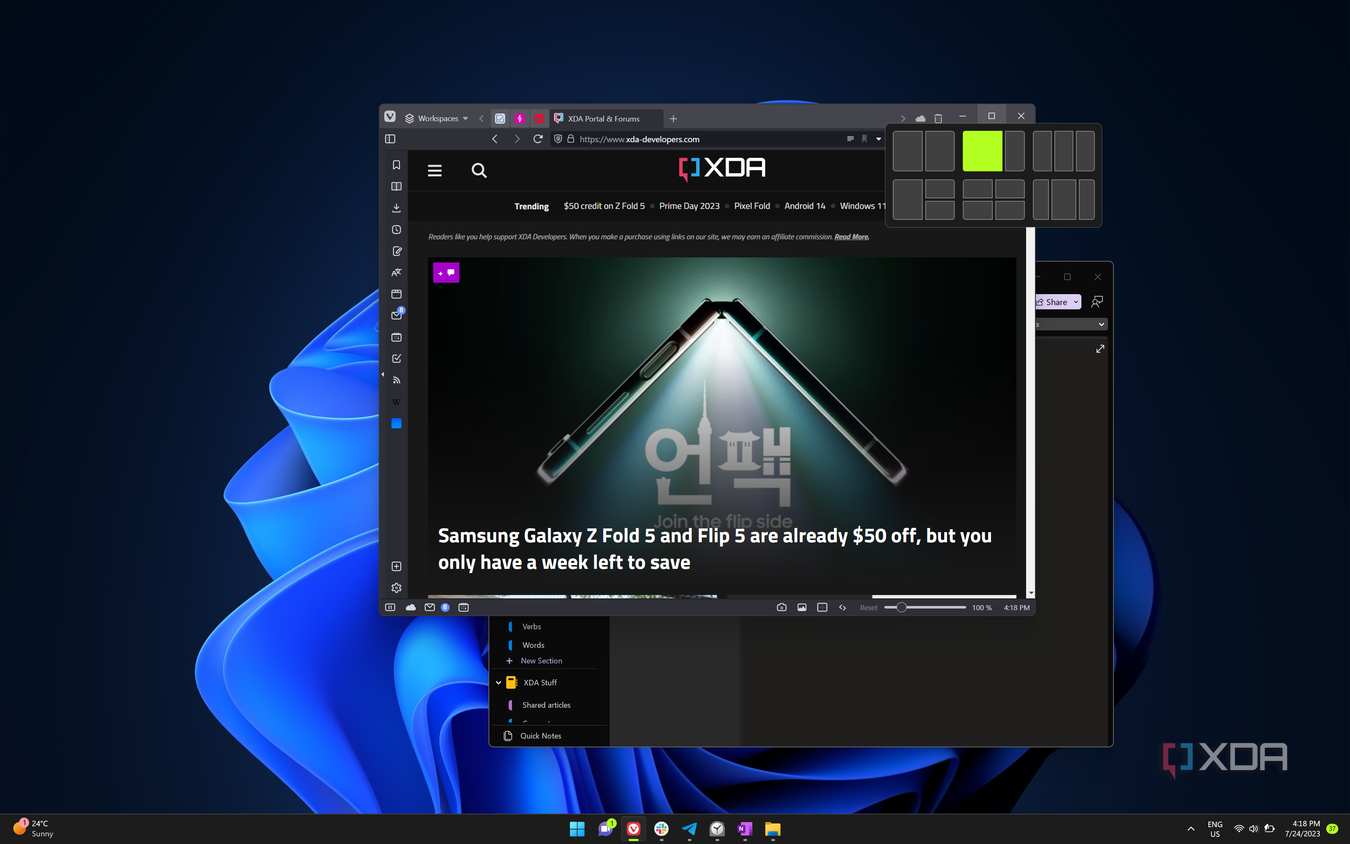Toggle image loading in status bar
Viewport: 1350px width, 844px height.
(802, 607)
